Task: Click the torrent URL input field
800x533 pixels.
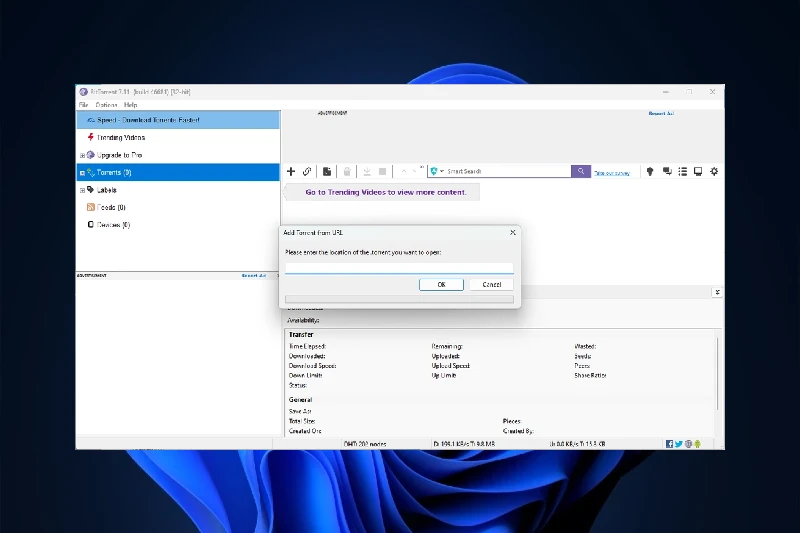Action: [x=399, y=268]
